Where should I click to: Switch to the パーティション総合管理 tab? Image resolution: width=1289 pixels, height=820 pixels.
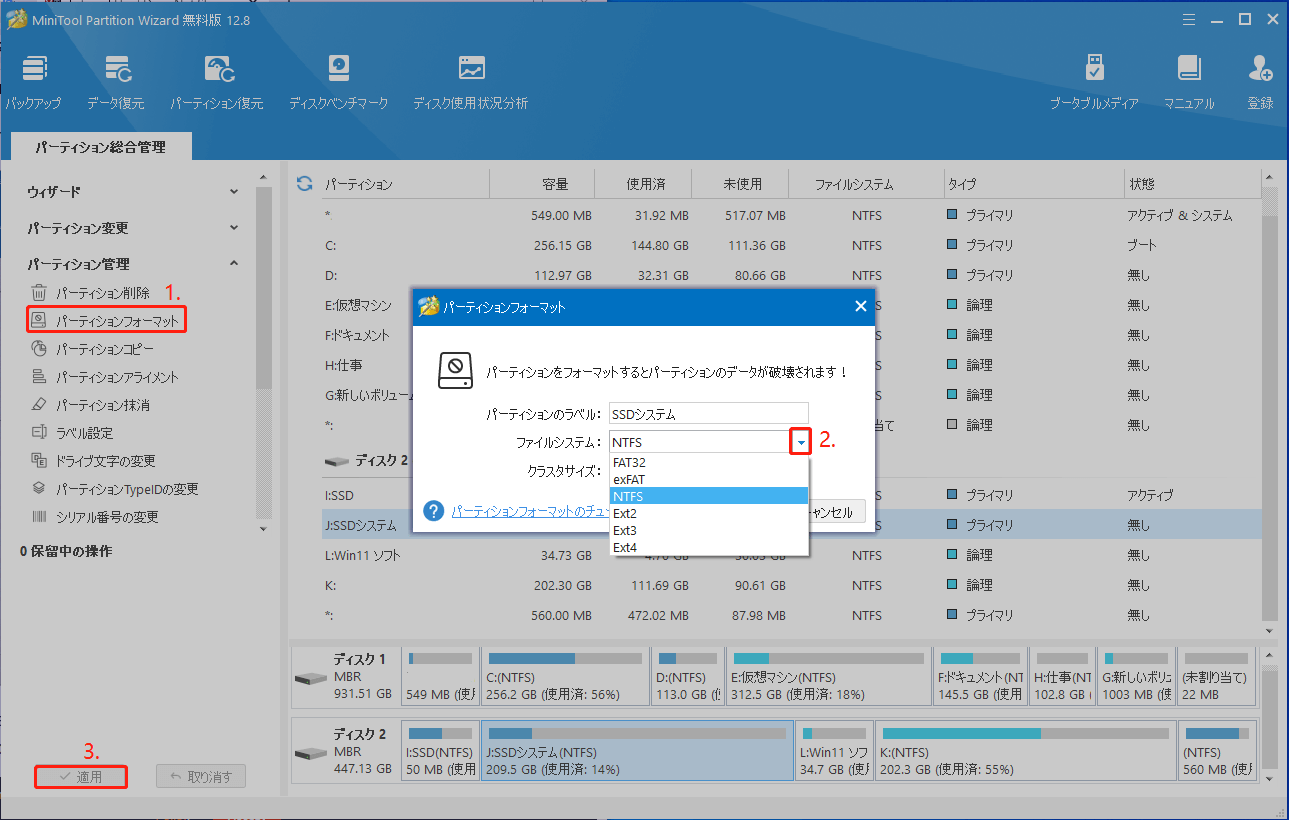[x=101, y=147]
